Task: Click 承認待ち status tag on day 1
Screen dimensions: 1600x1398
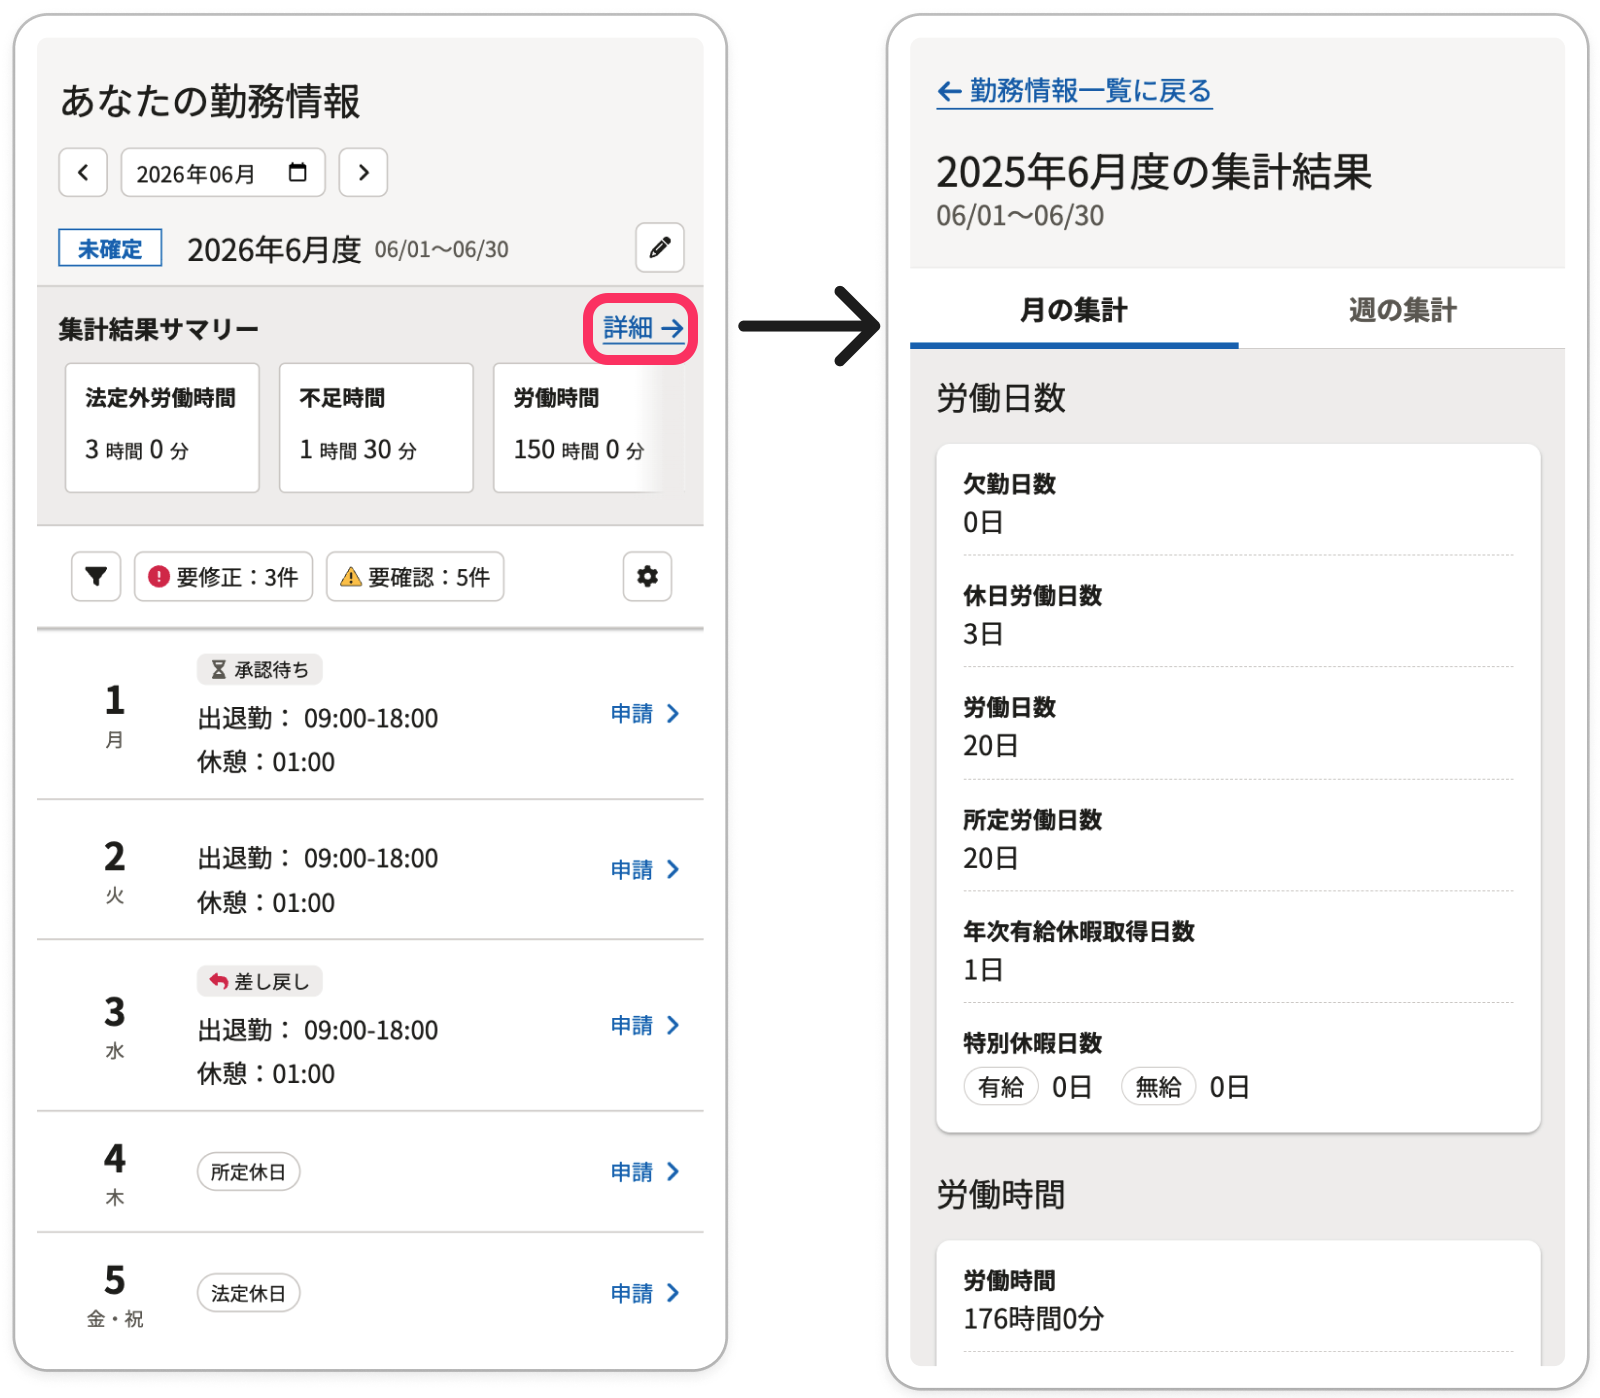Action: tap(260, 669)
